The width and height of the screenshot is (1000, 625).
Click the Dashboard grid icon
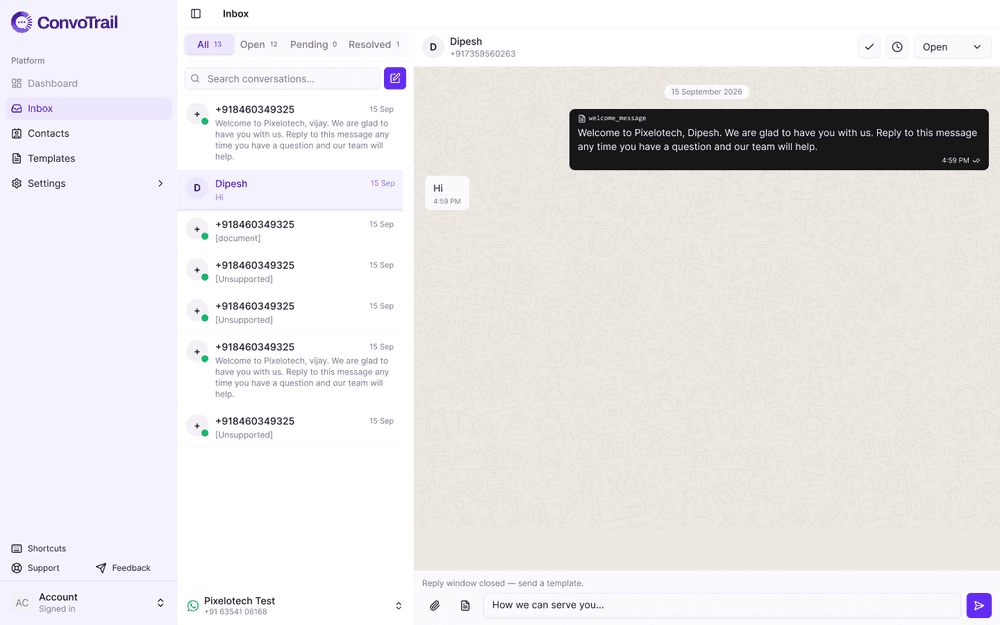pos(17,84)
